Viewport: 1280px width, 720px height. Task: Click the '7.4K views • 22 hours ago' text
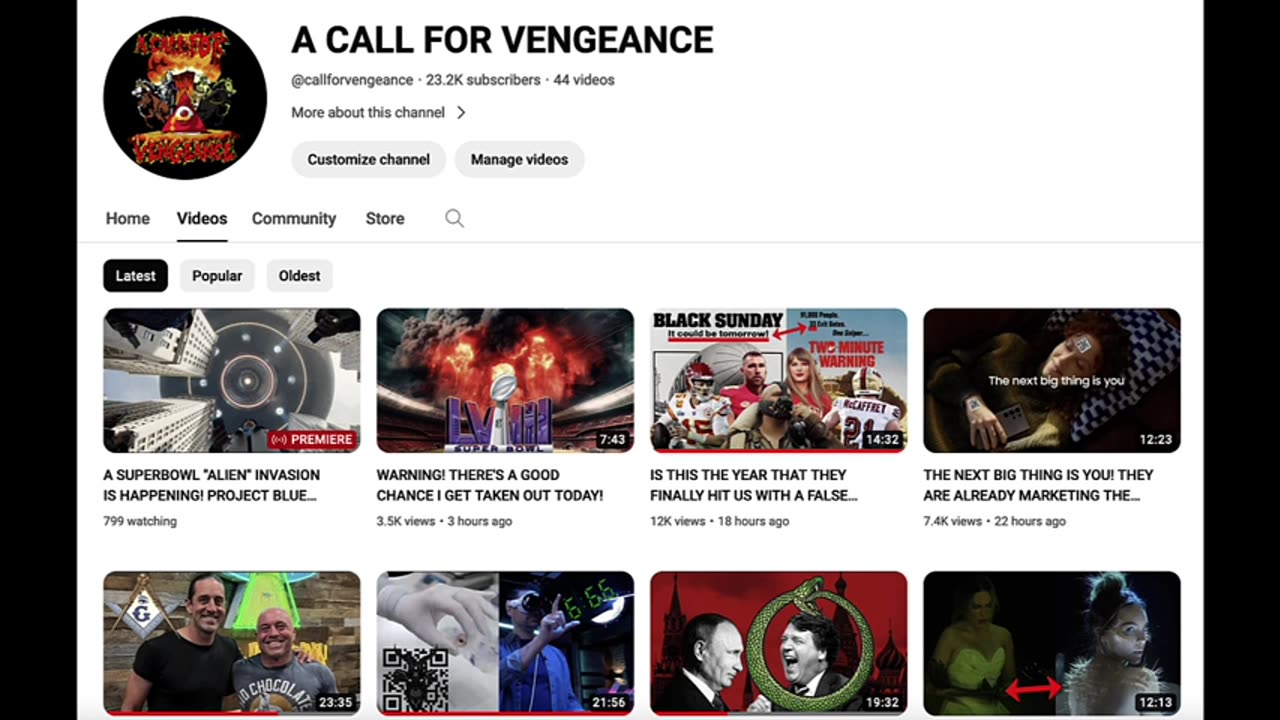click(x=994, y=521)
